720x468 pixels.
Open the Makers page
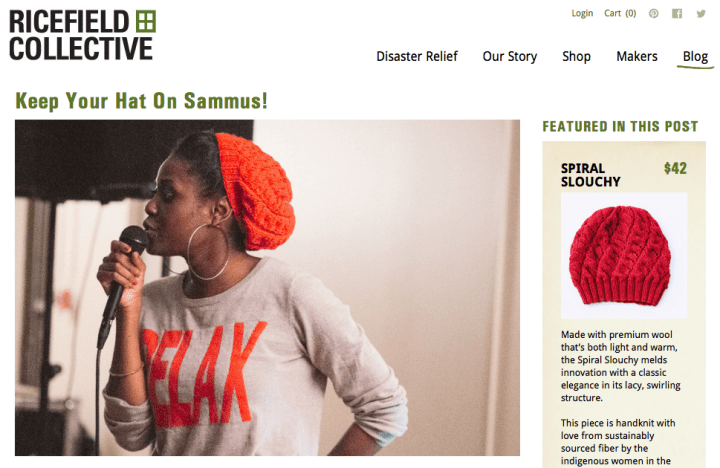point(637,56)
